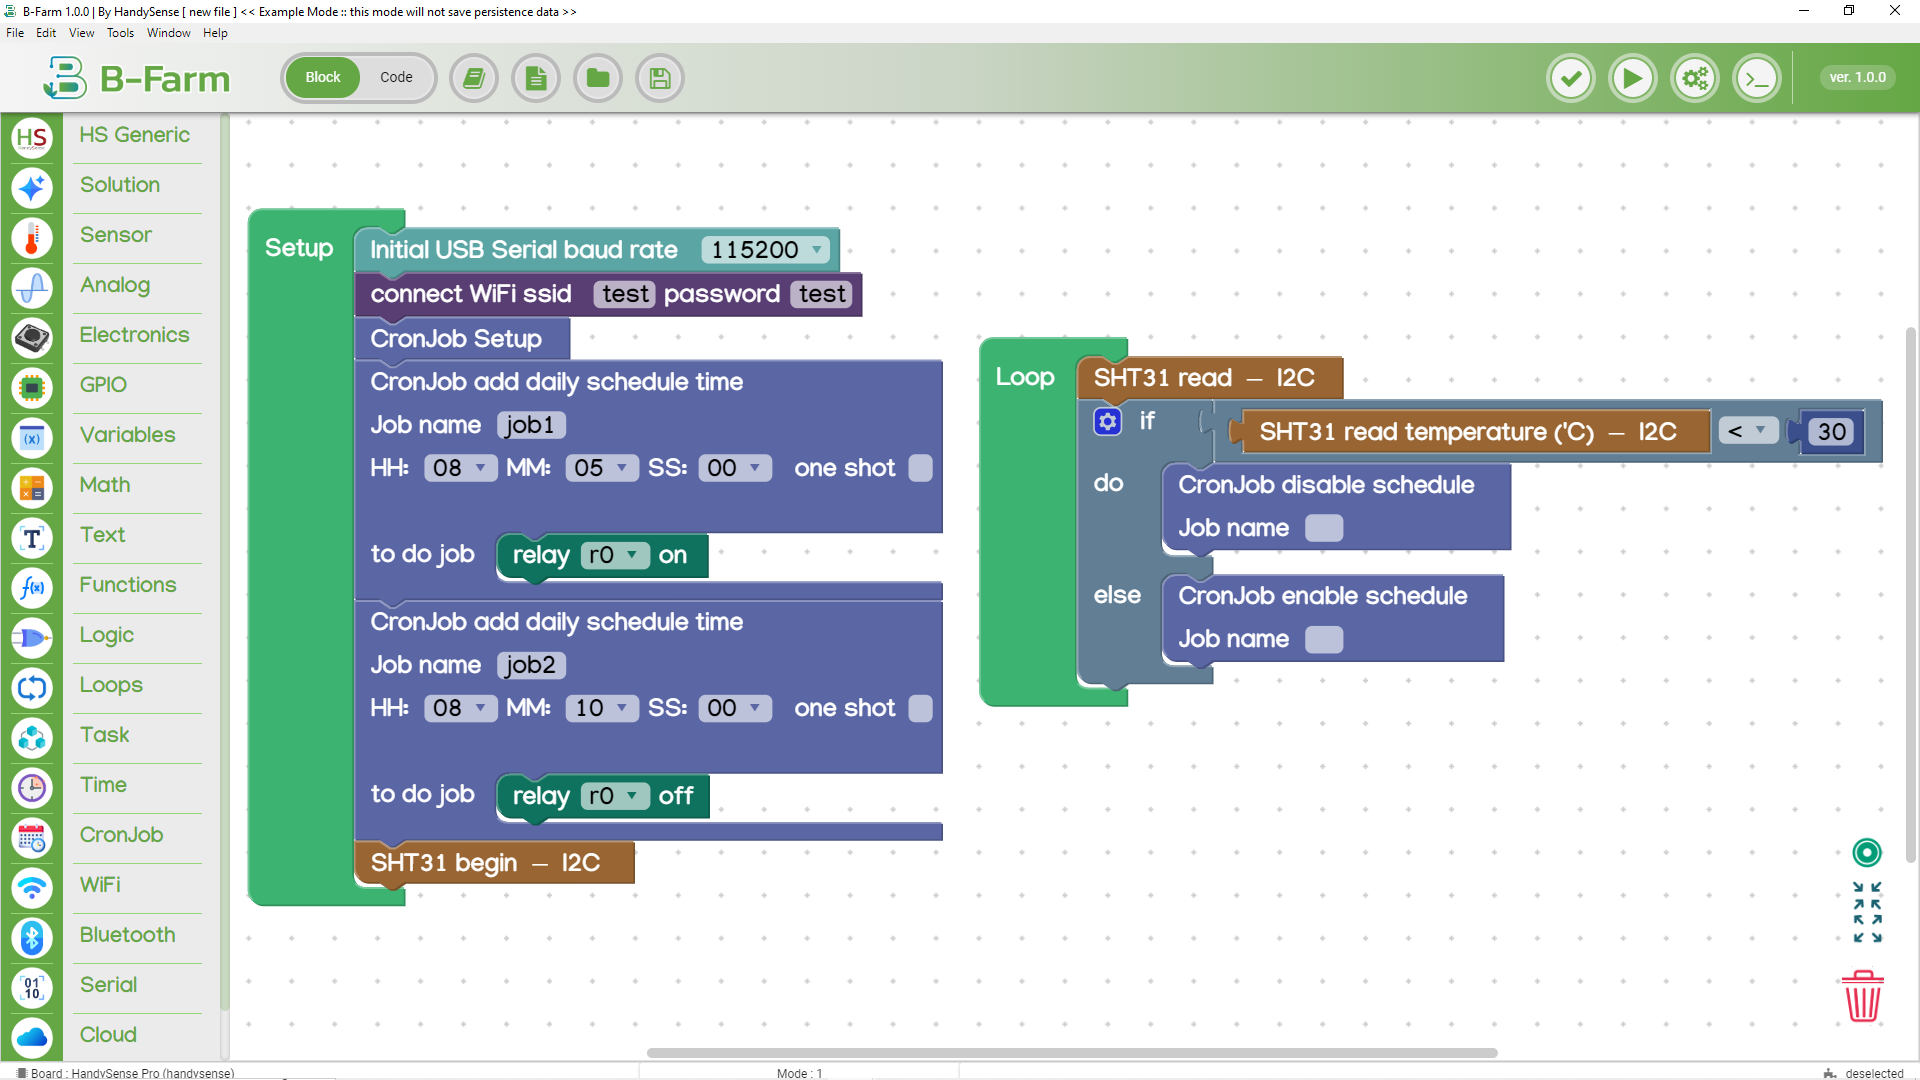
Task: Select the CronJob category
Action: tap(121, 834)
